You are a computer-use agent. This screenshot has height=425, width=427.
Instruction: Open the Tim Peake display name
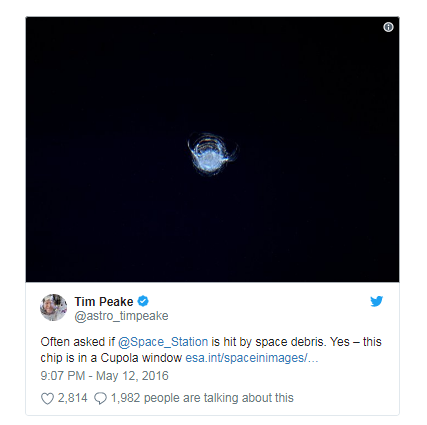pos(104,302)
